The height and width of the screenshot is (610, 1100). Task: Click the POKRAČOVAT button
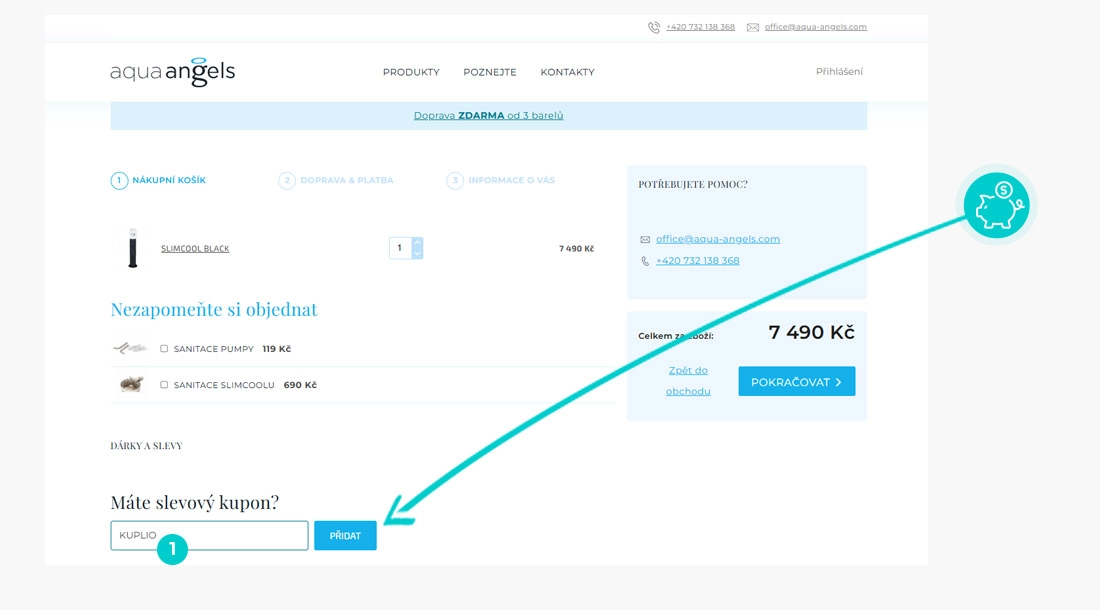797,381
